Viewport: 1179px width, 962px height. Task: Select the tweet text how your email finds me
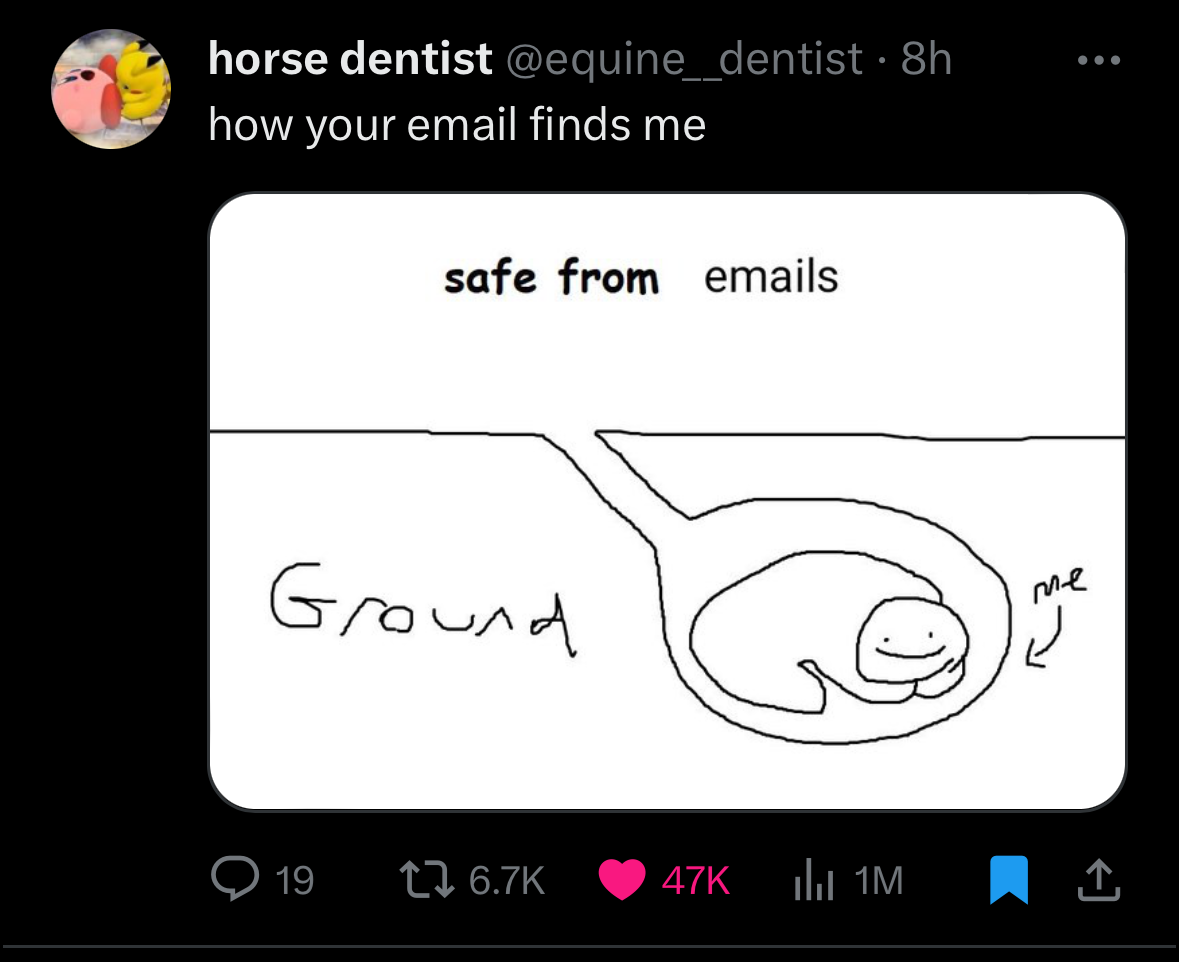(x=457, y=124)
